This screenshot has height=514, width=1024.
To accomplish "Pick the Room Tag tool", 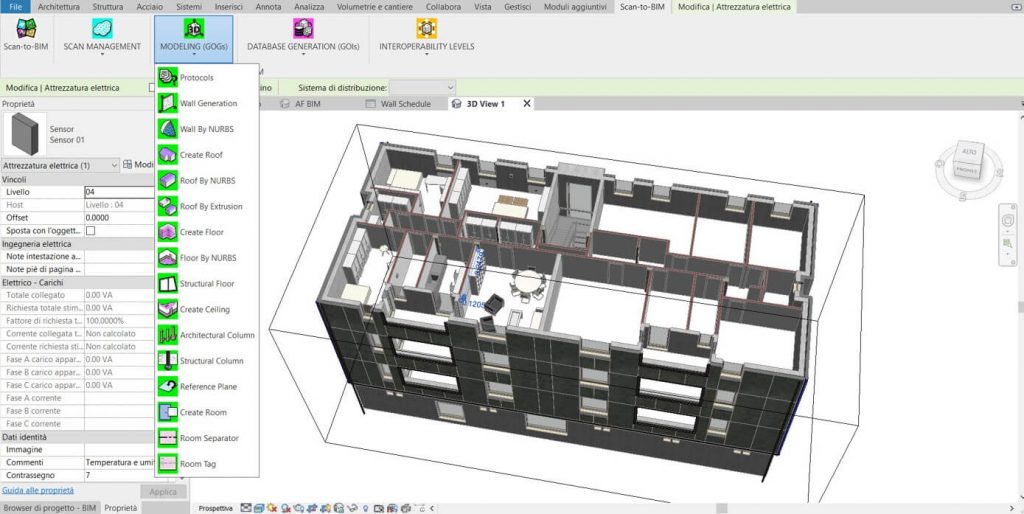I will tap(198, 464).
